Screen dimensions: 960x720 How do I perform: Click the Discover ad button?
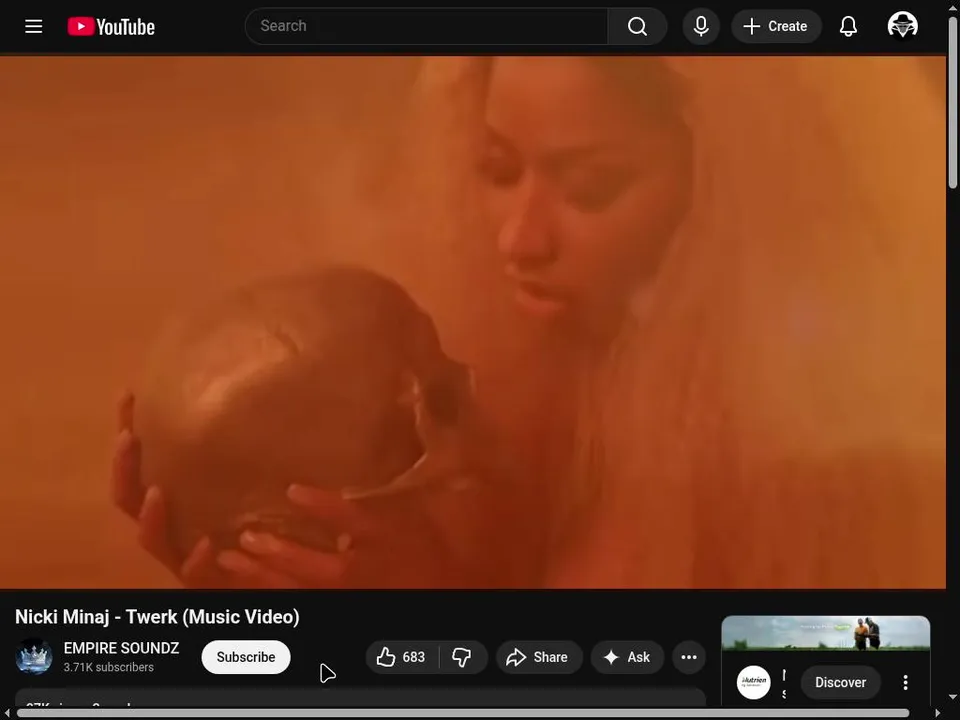point(840,682)
